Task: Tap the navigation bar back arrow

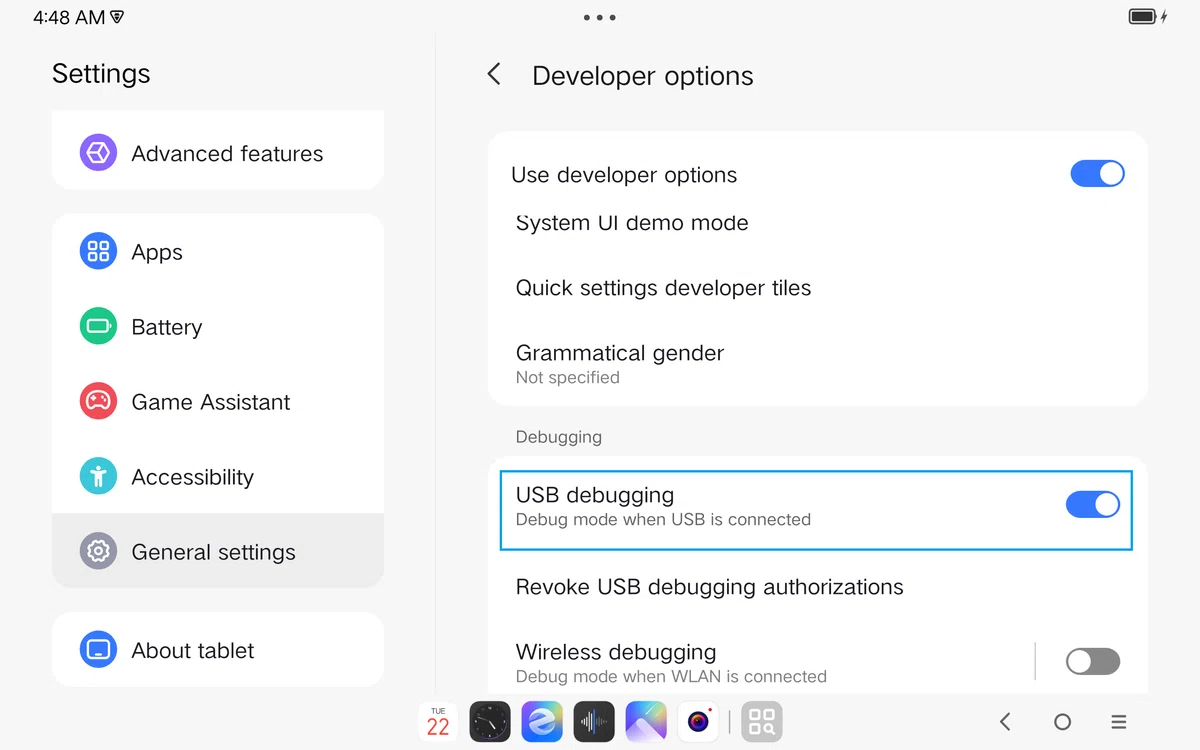Action: tap(1006, 721)
